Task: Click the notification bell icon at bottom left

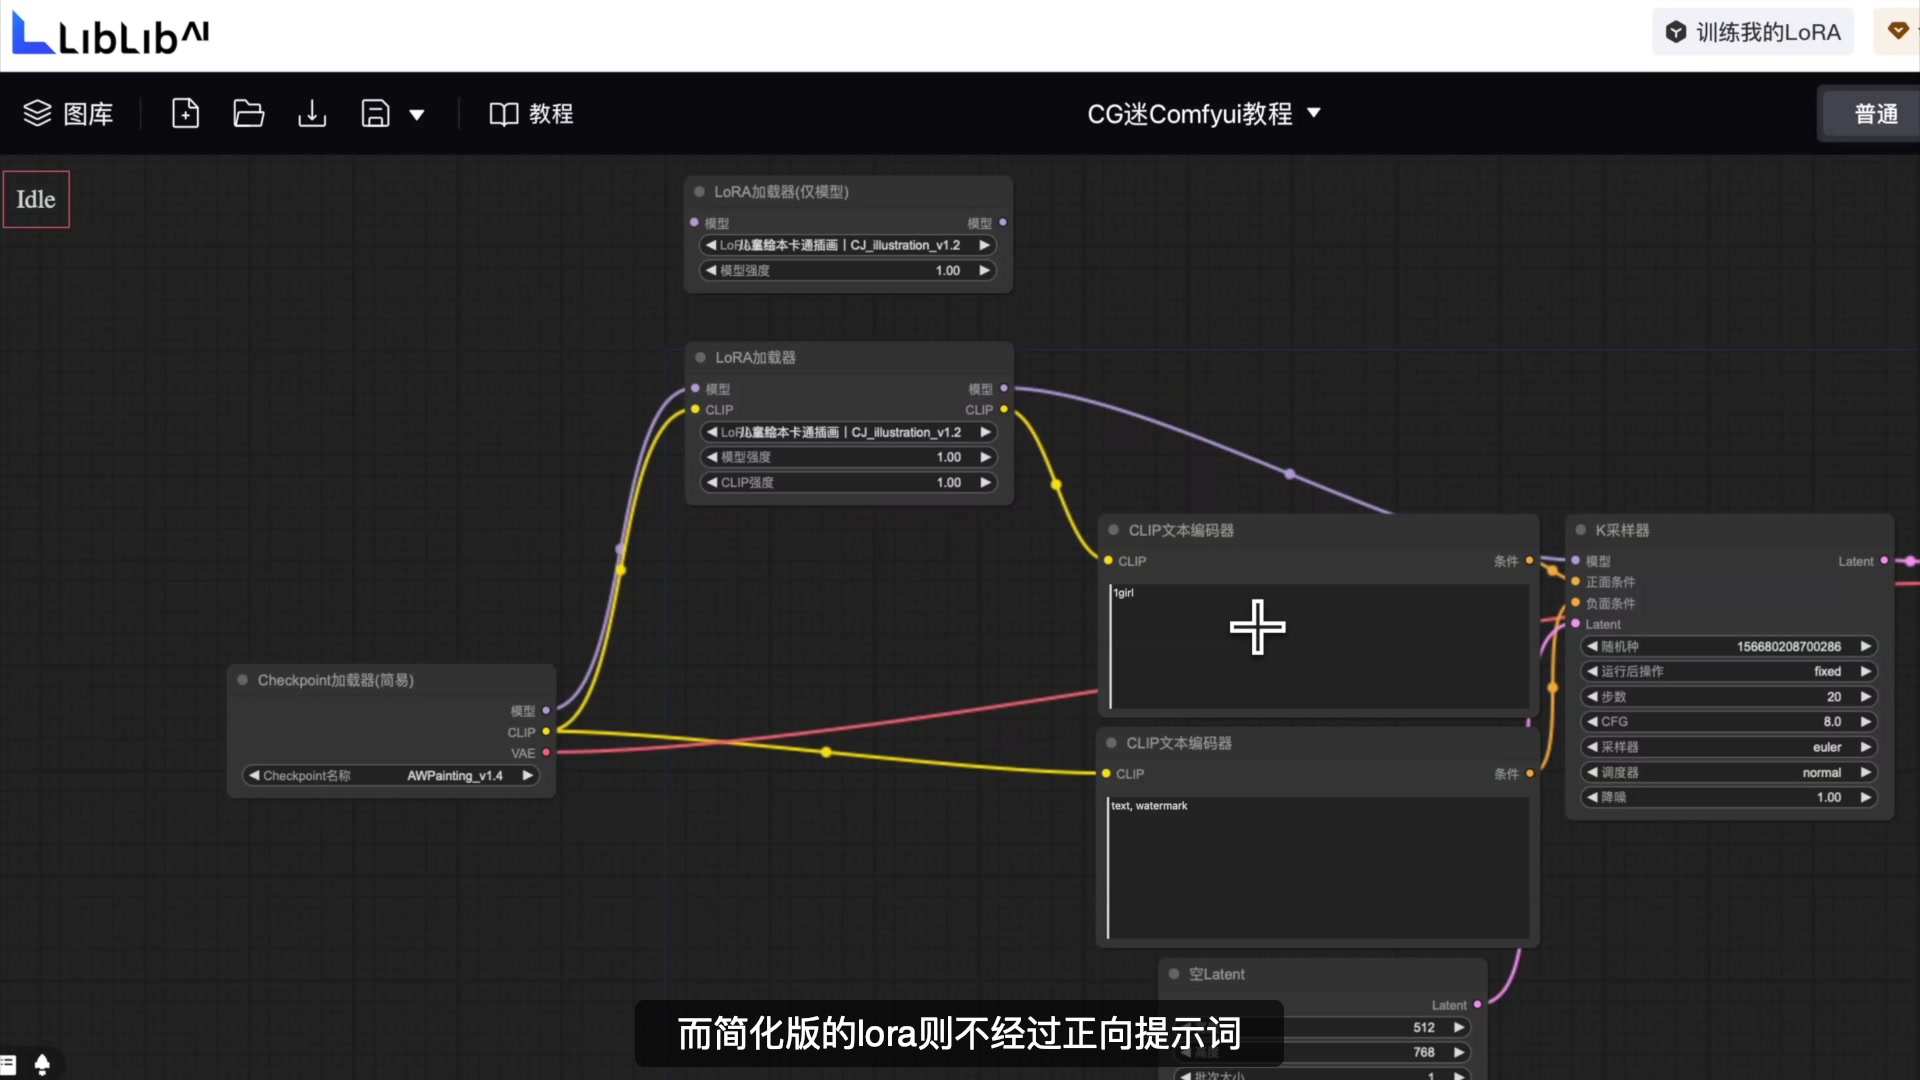Action: [x=42, y=1064]
